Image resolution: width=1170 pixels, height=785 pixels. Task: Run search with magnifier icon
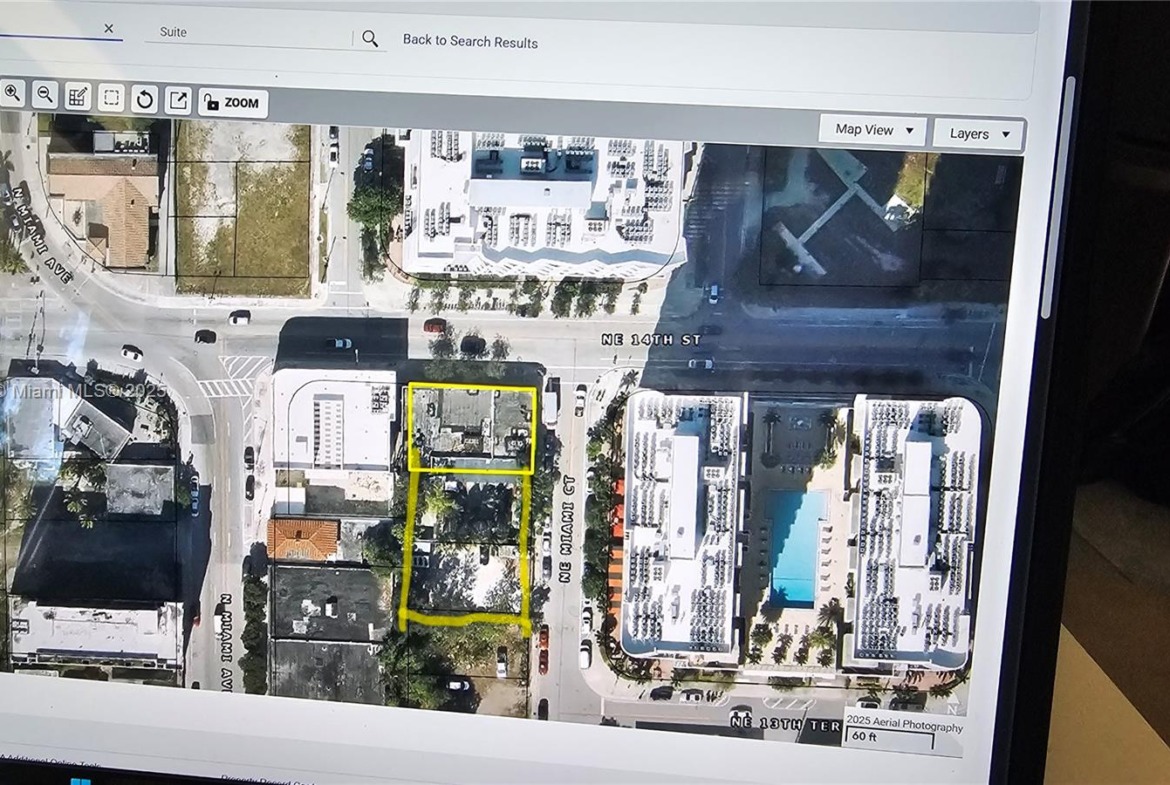click(x=370, y=39)
